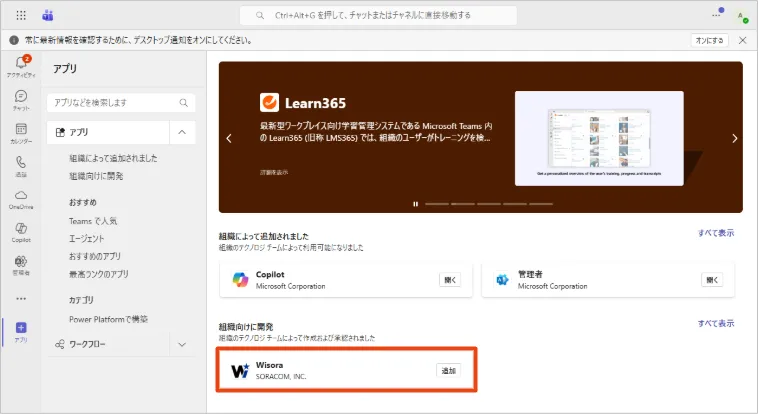Turn on desktop notifications (オンにする)
758x414 pixels.
[x=709, y=40]
